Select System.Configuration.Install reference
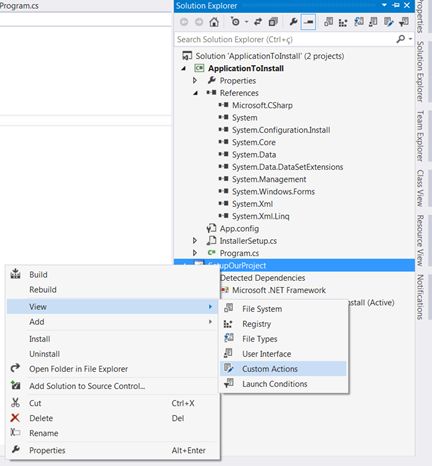Viewport: 432px width, 466px height. coord(281,130)
